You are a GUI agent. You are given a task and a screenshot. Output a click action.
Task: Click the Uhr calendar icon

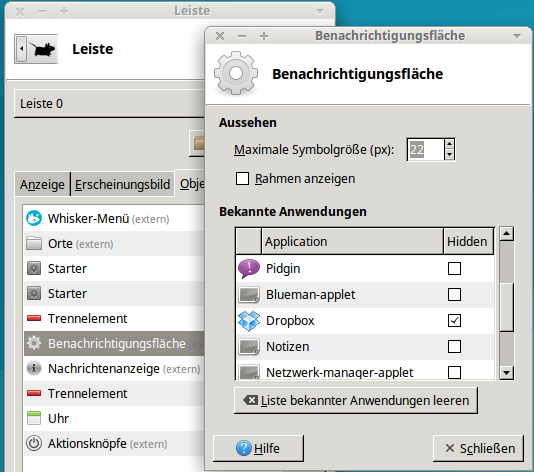(34, 418)
